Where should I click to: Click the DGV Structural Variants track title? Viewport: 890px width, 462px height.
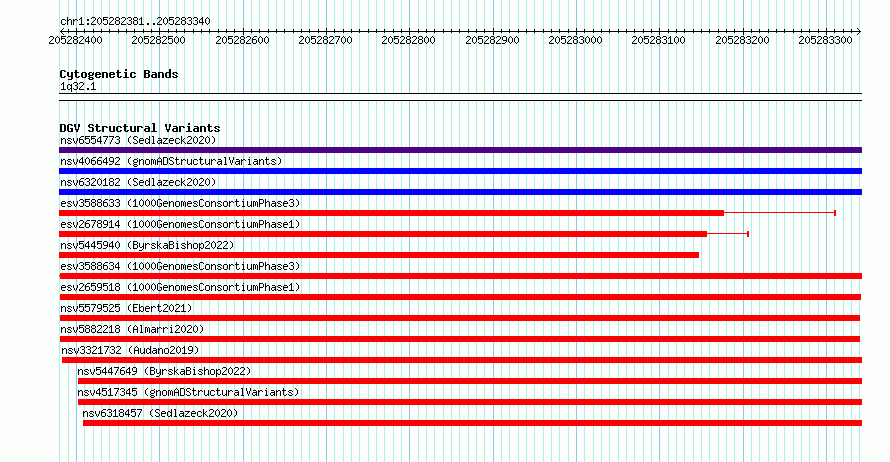pos(140,128)
